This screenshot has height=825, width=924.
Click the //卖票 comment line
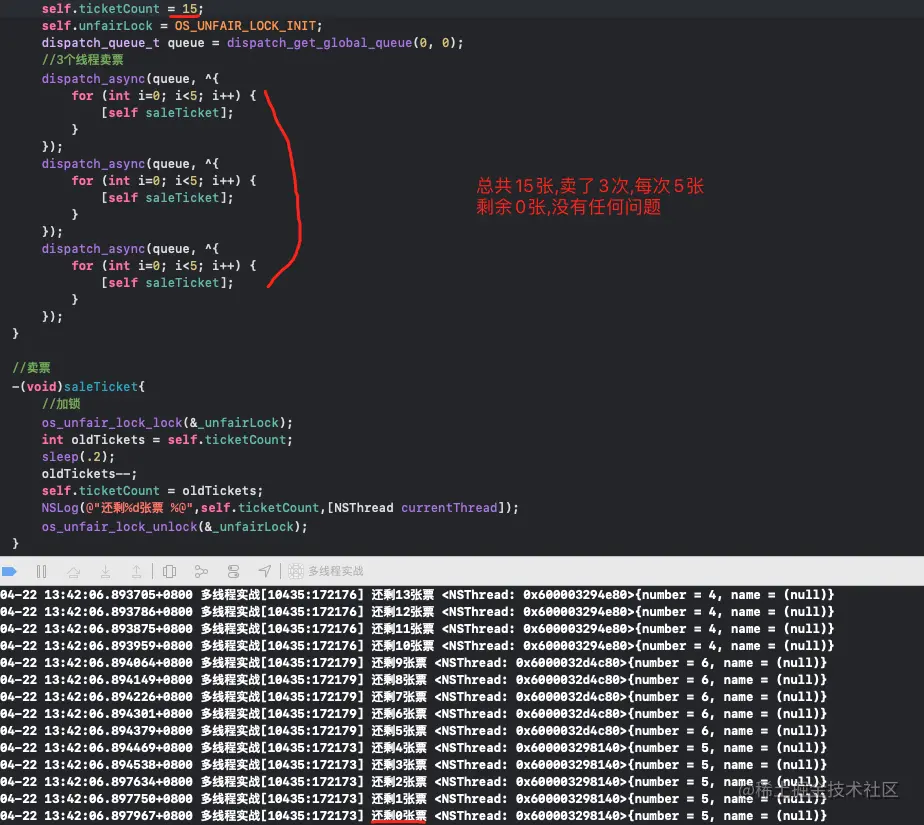pyautogui.click(x=31, y=368)
